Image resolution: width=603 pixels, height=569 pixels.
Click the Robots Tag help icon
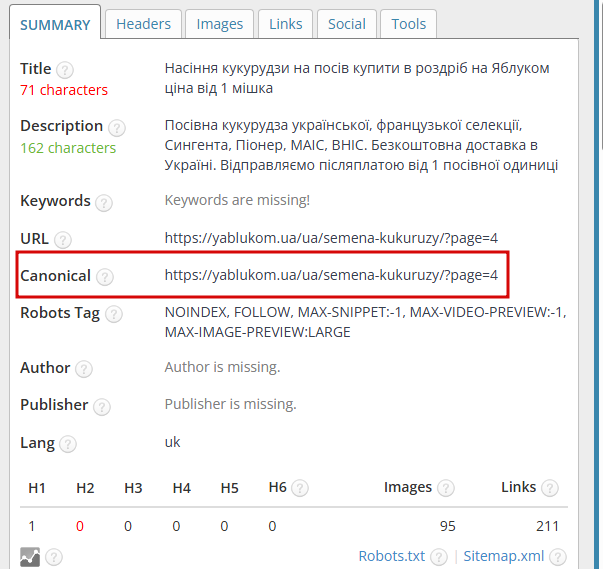tap(114, 314)
